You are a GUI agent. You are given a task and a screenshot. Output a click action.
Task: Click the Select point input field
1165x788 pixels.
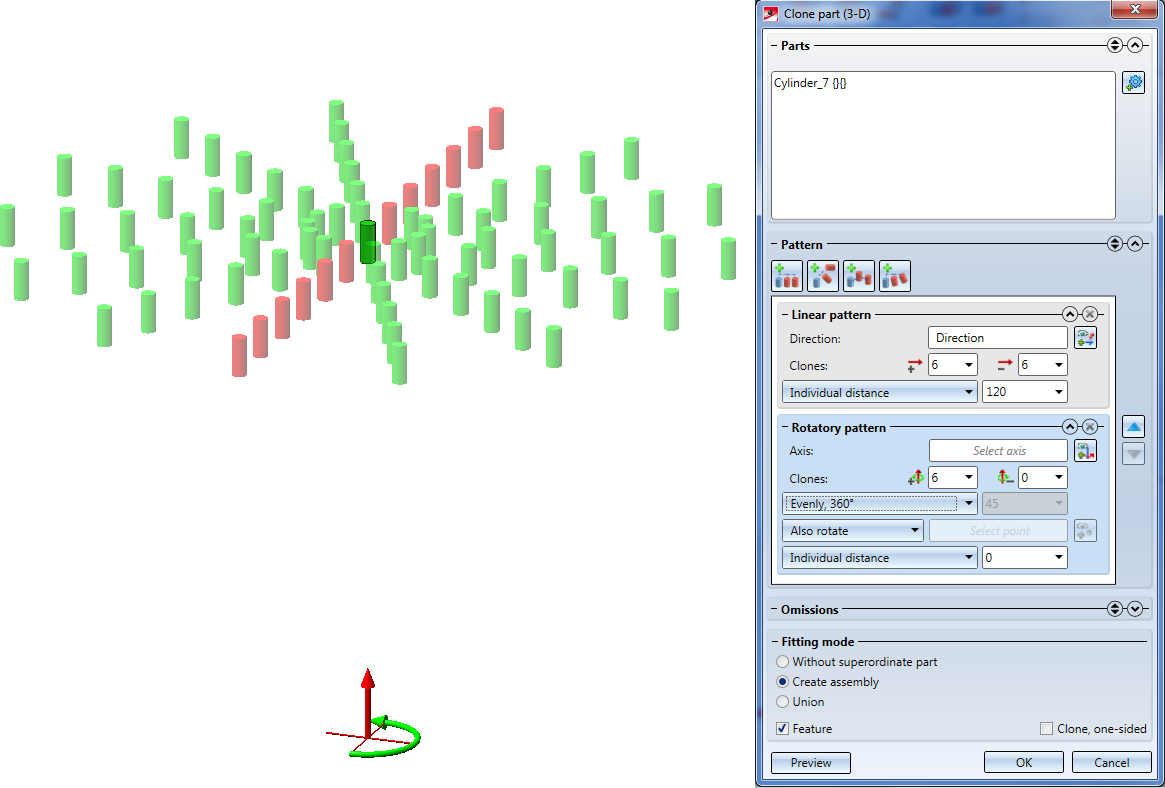998,531
